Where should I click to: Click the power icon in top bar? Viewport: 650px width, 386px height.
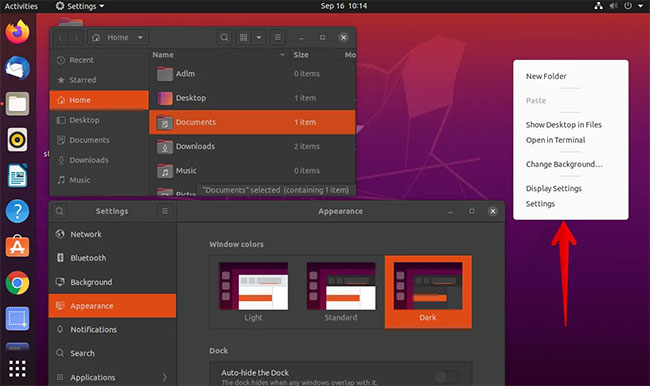[628, 6]
